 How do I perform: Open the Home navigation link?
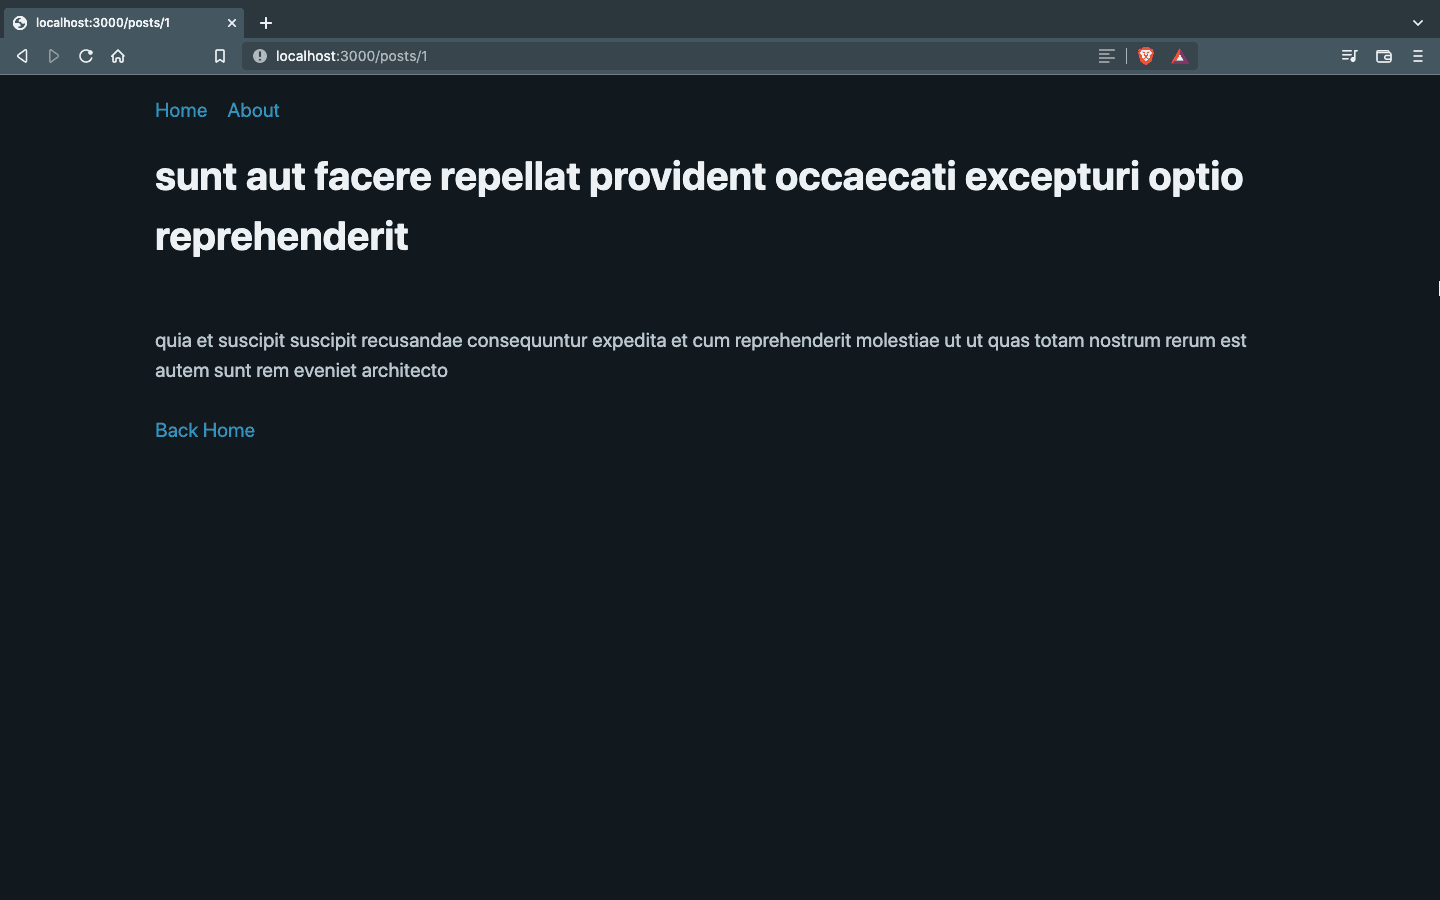pos(181,110)
